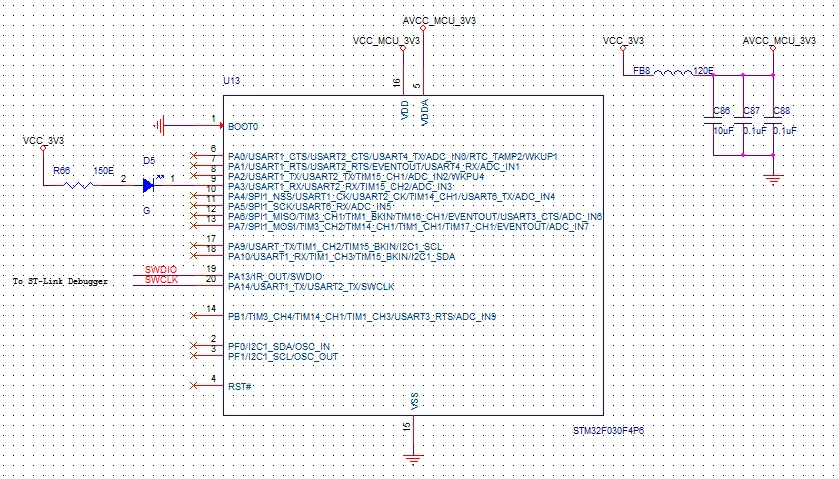
Task: Select no-connect X marker on PB1 pin
Action: pyautogui.click(x=194, y=316)
